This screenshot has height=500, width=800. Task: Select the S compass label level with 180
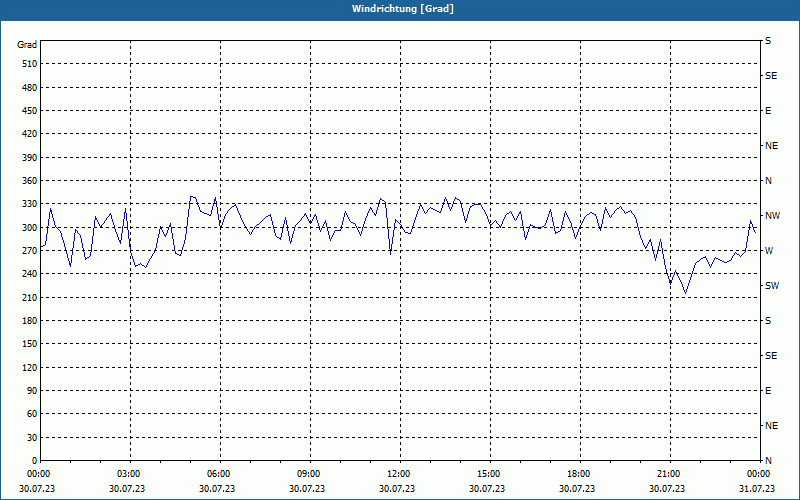click(768, 321)
